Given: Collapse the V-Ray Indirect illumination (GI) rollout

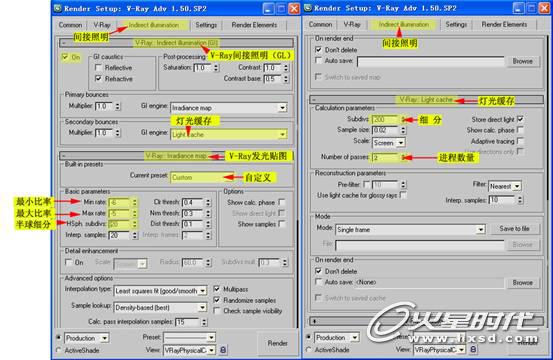Looking at the screenshot, I should point(64,43).
